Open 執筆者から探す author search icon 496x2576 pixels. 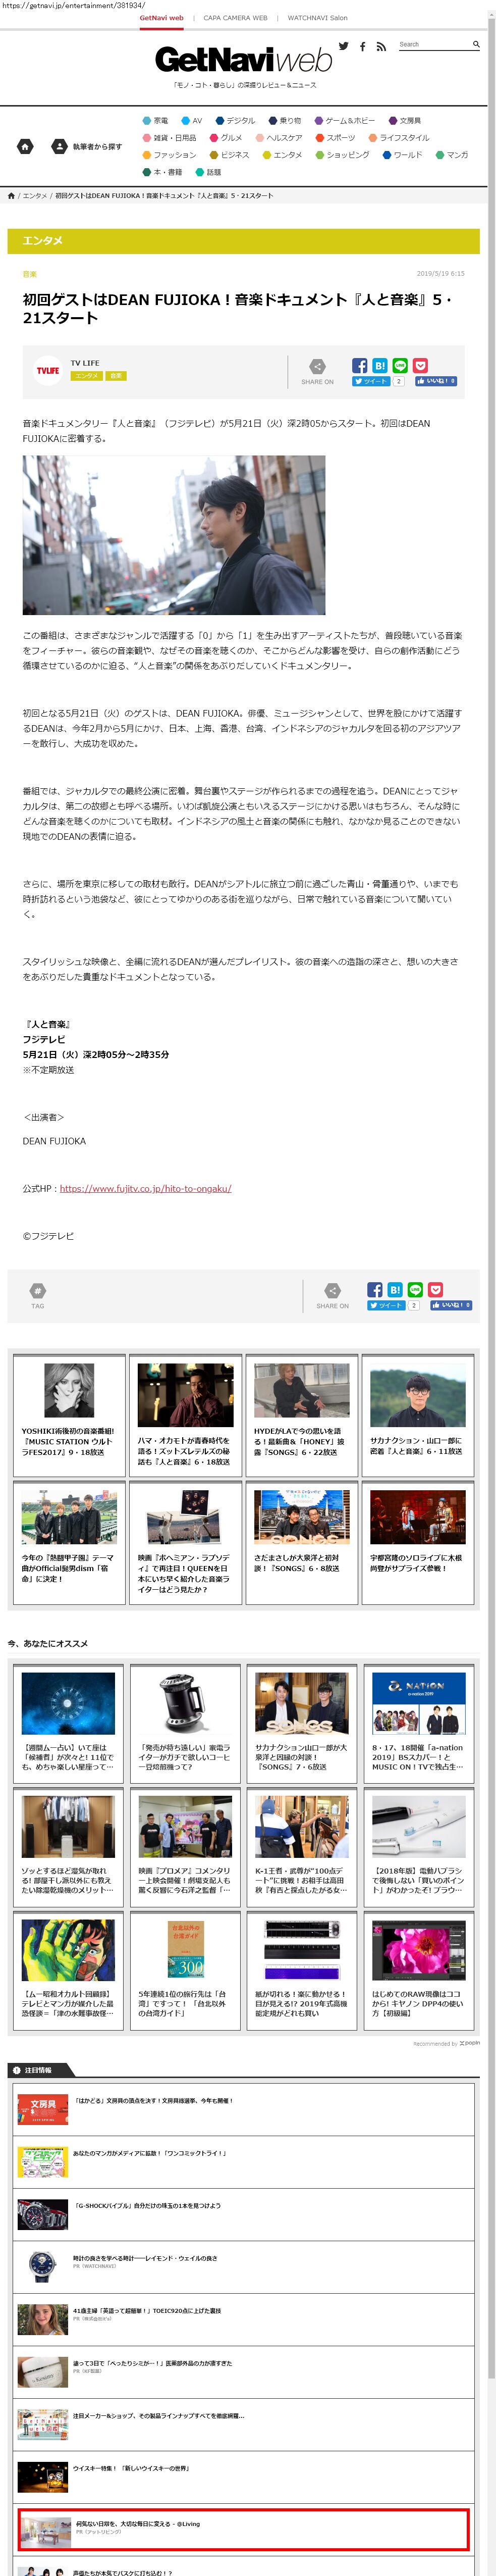[x=59, y=146]
